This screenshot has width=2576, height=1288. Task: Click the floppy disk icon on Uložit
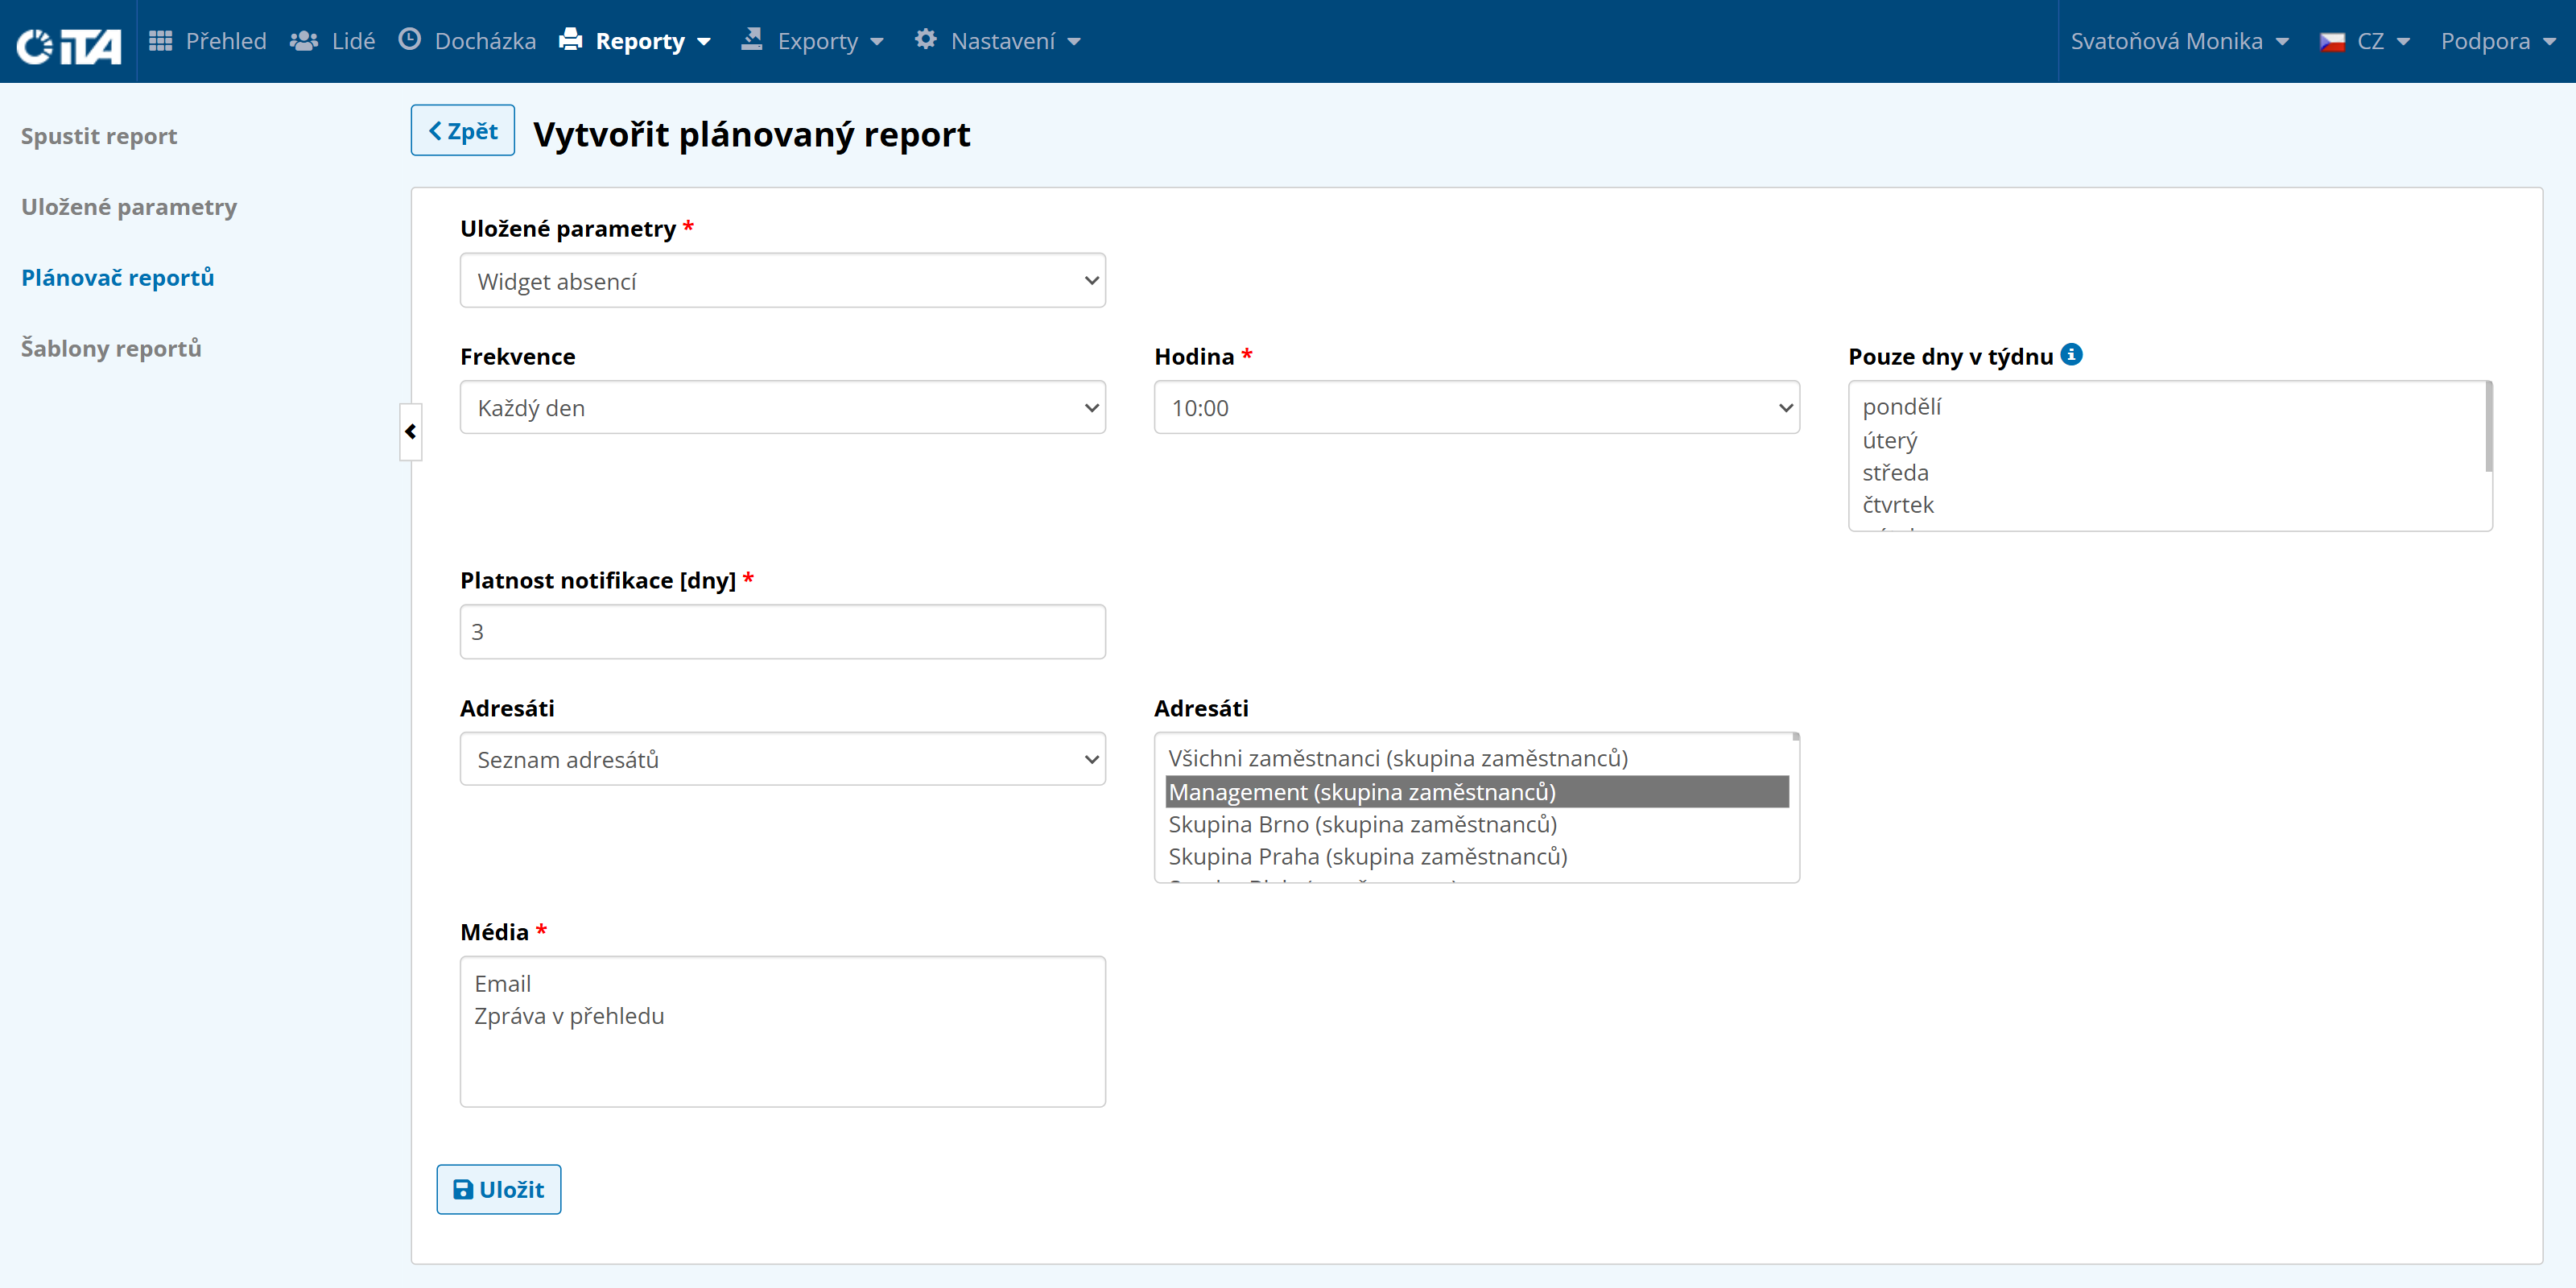pos(463,1189)
